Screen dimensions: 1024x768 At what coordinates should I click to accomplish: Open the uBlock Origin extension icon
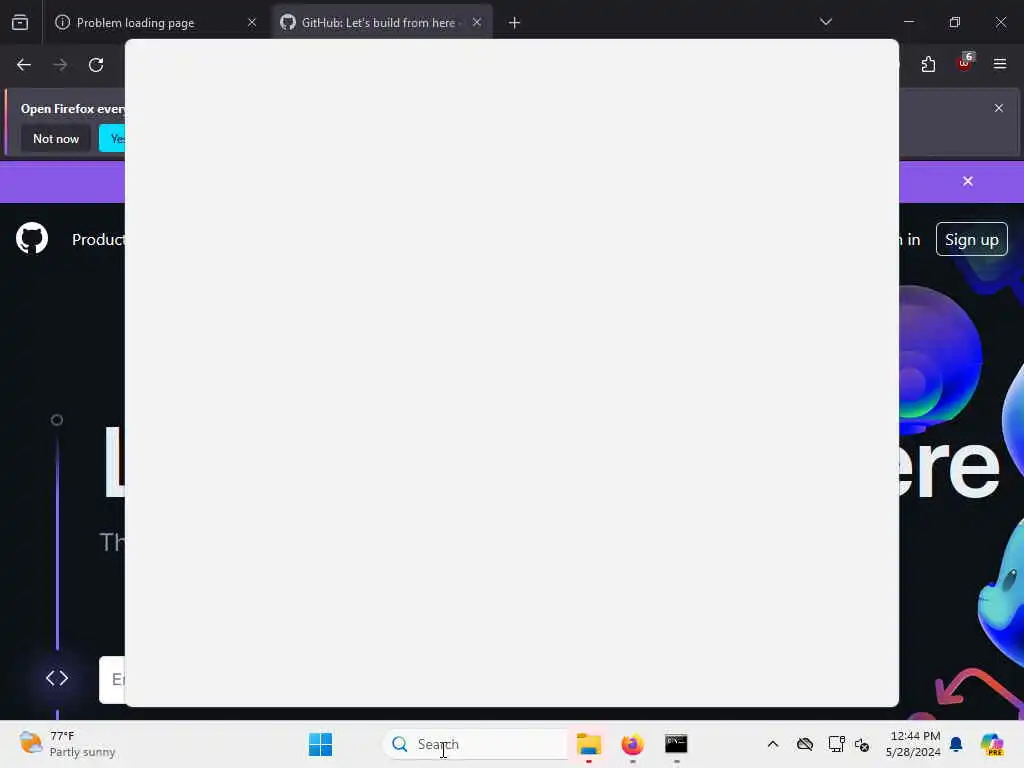pyautogui.click(x=964, y=63)
